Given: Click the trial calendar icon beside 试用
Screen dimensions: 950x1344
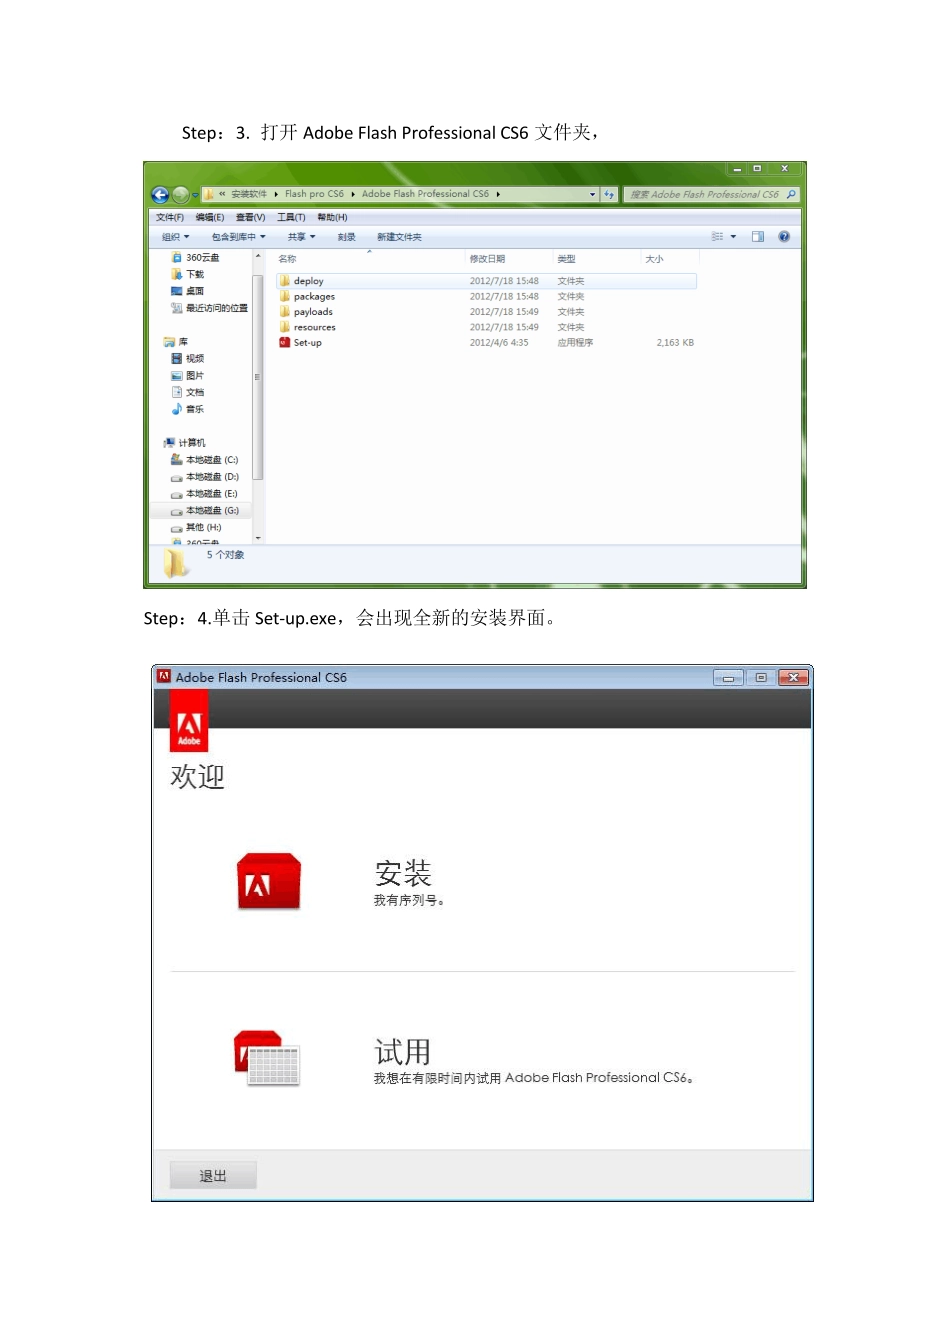Looking at the screenshot, I should 267,1059.
